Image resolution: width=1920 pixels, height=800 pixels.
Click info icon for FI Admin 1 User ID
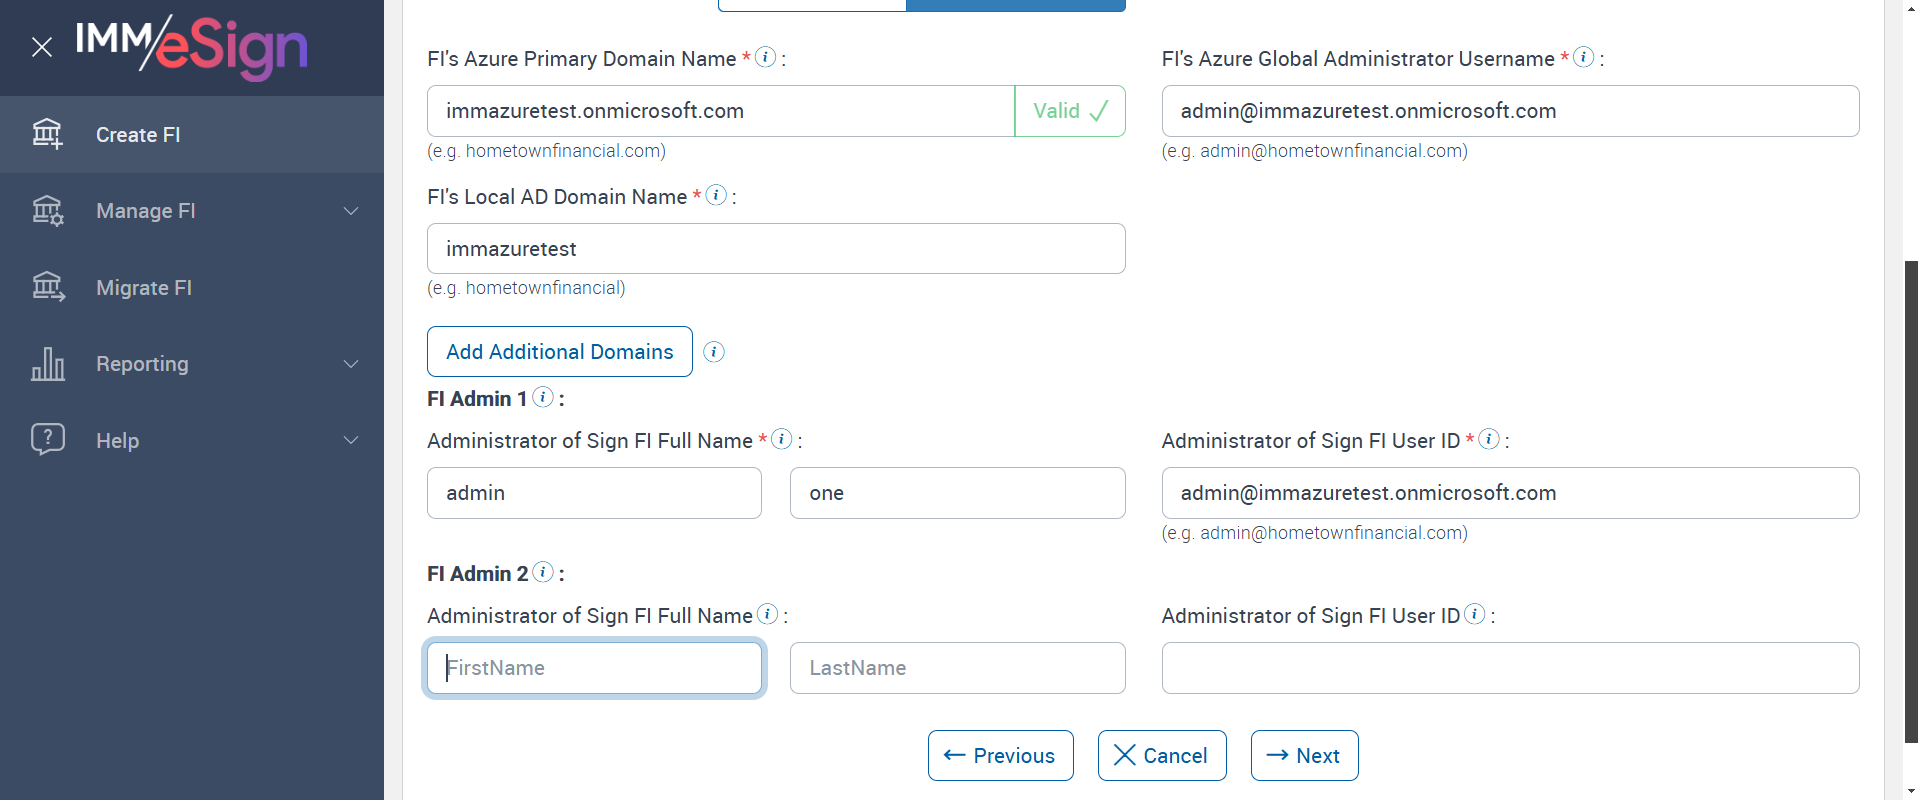coord(1489,439)
